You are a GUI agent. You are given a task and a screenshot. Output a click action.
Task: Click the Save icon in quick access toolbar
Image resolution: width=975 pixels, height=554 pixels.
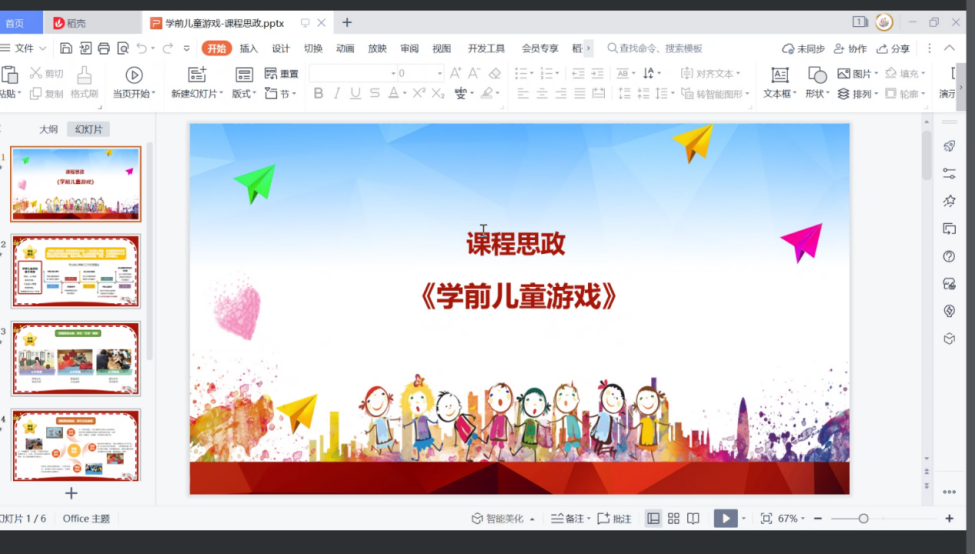click(x=66, y=48)
